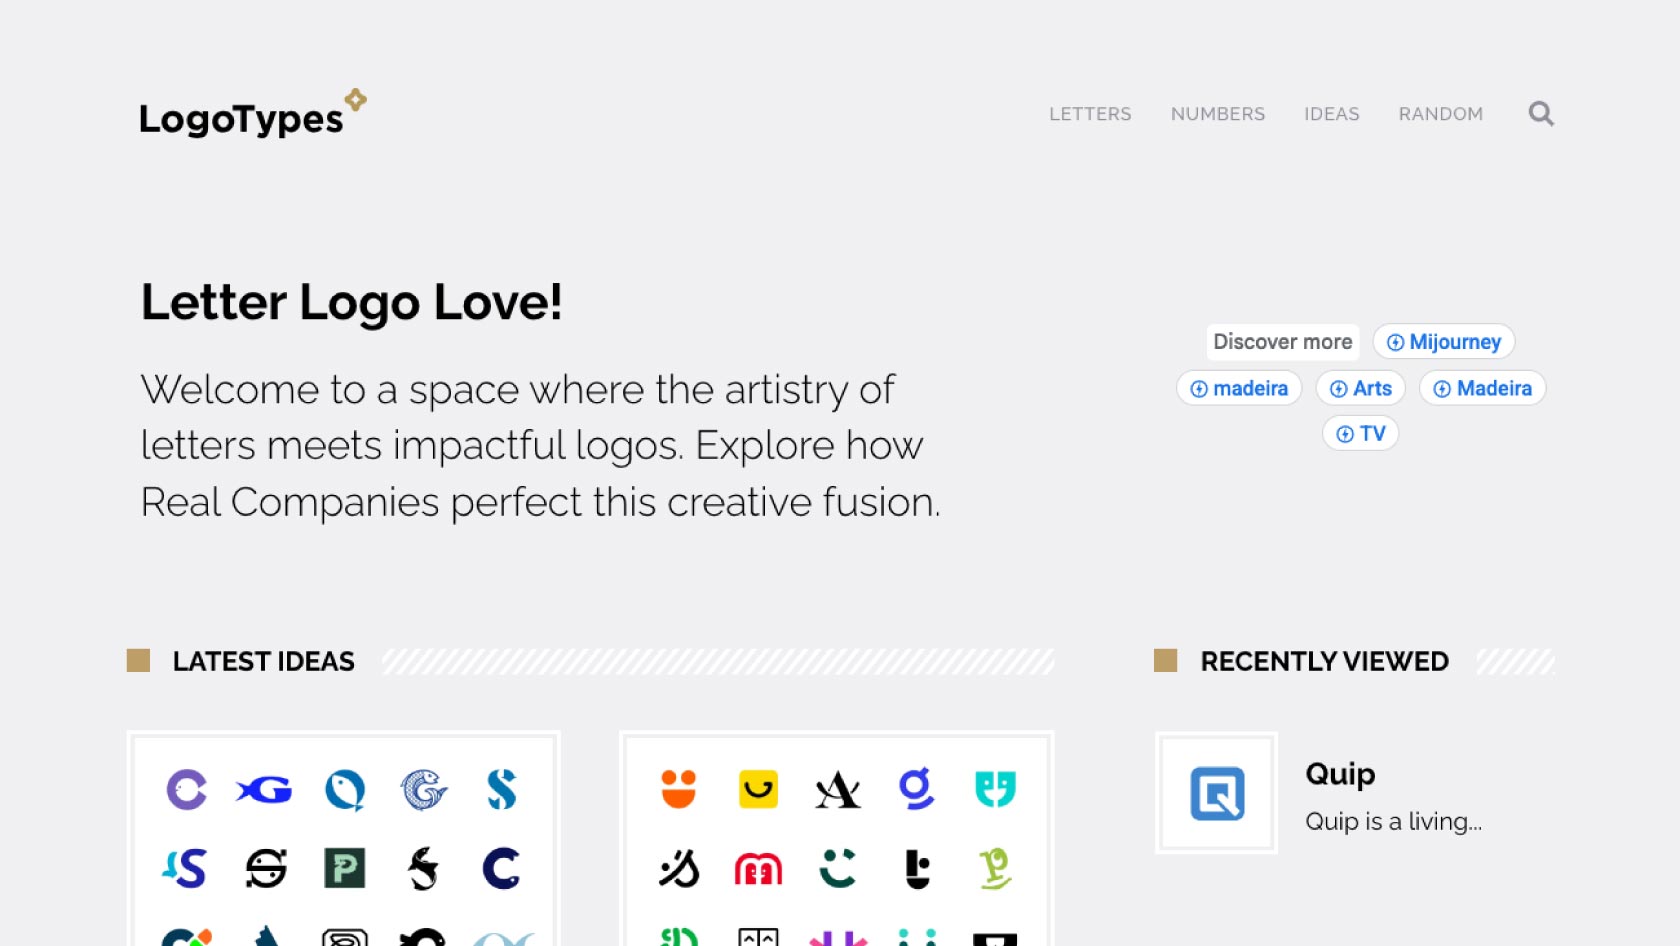Click the teal shield face logo
This screenshot has width=1680, height=946.
[x=995, y=789]
